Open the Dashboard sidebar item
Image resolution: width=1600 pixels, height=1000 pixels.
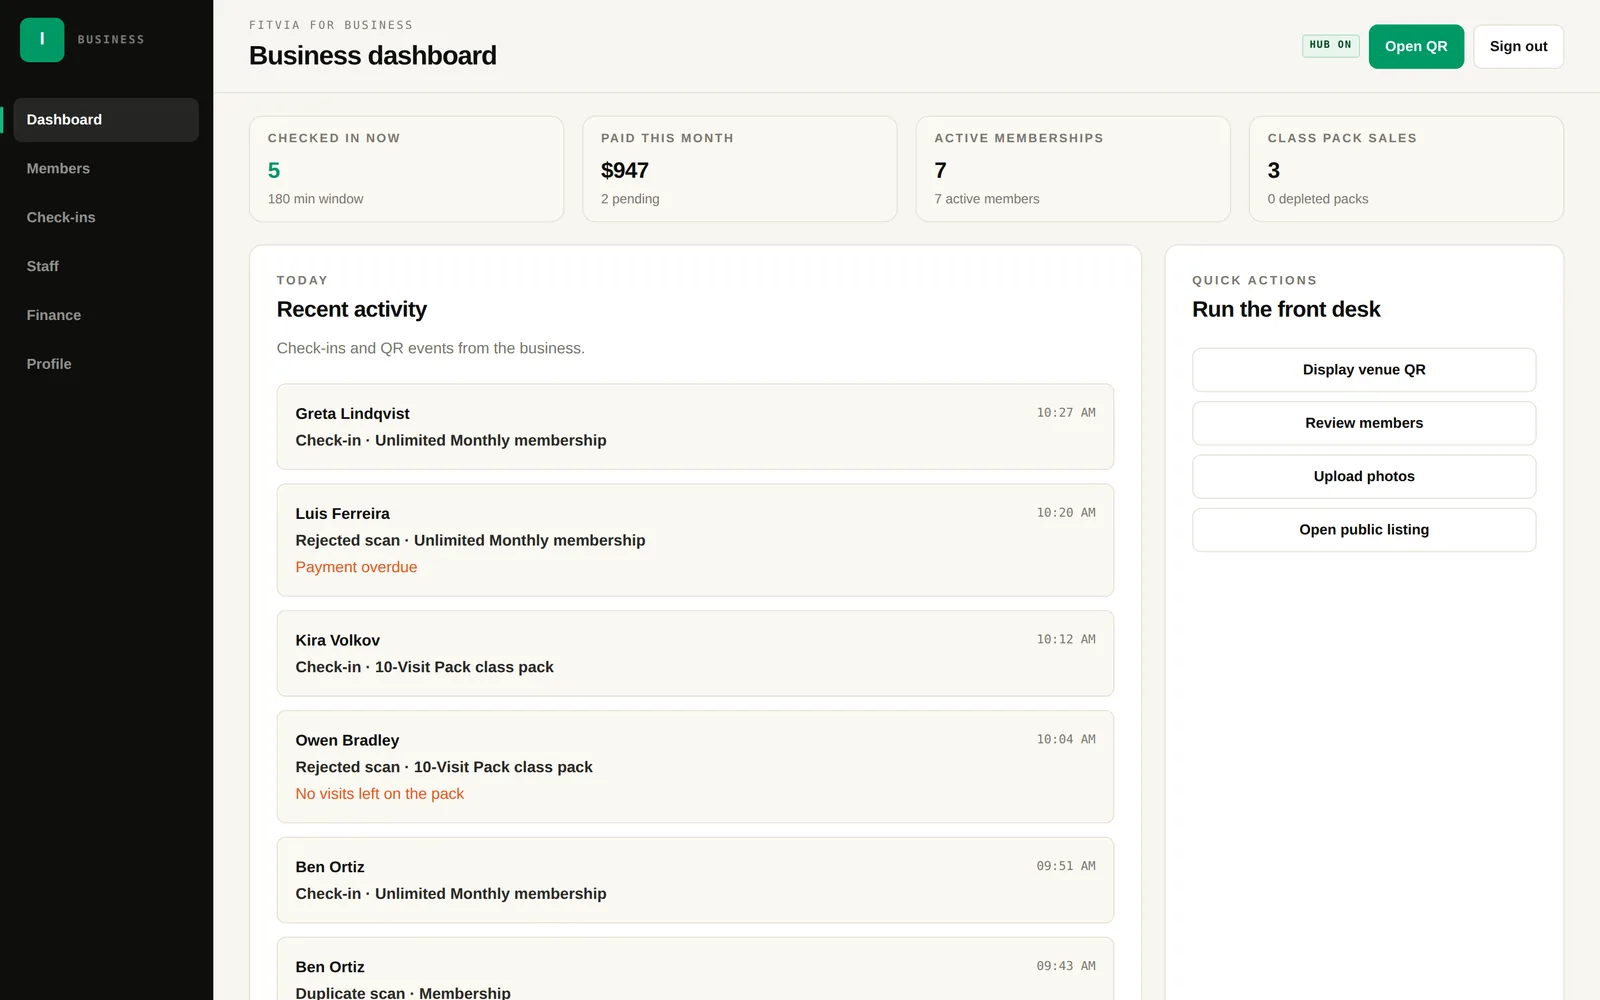[x=106, y=120]
